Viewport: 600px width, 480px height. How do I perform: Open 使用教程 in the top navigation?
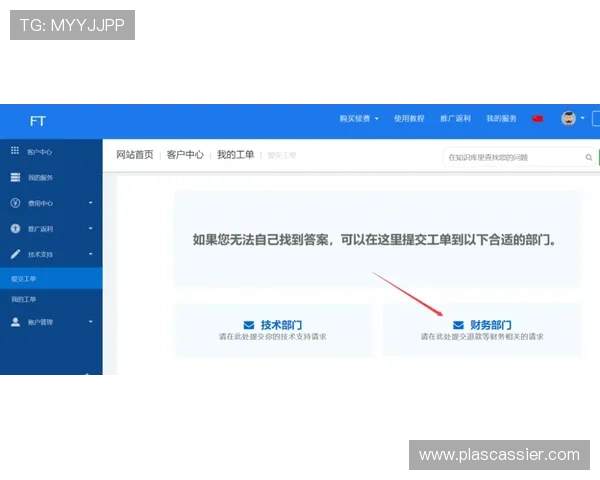[409, 119]
